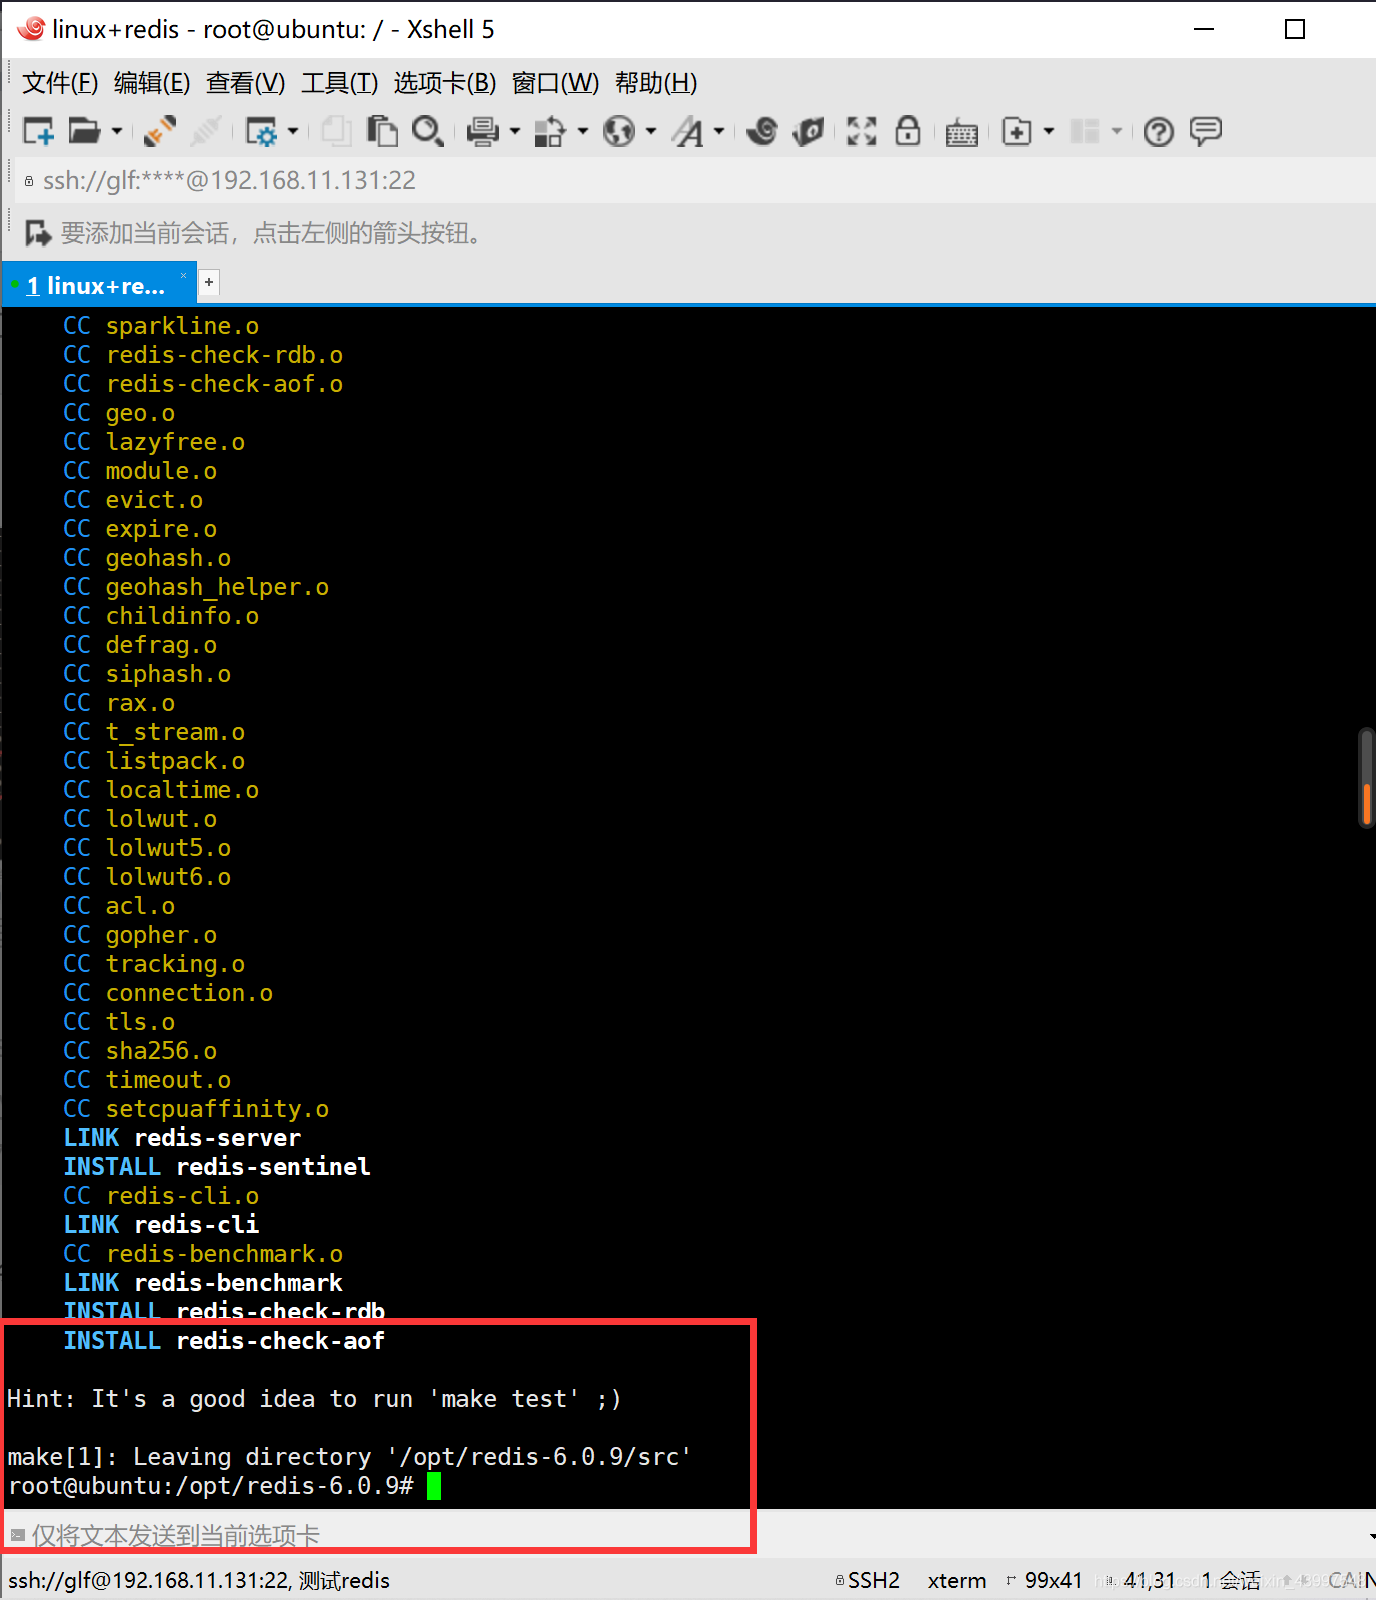Click the 'INSTALL redis-sentinel' terminal line
The width and height of the screenshot is (1376, 1600).
click(217, 1167)
